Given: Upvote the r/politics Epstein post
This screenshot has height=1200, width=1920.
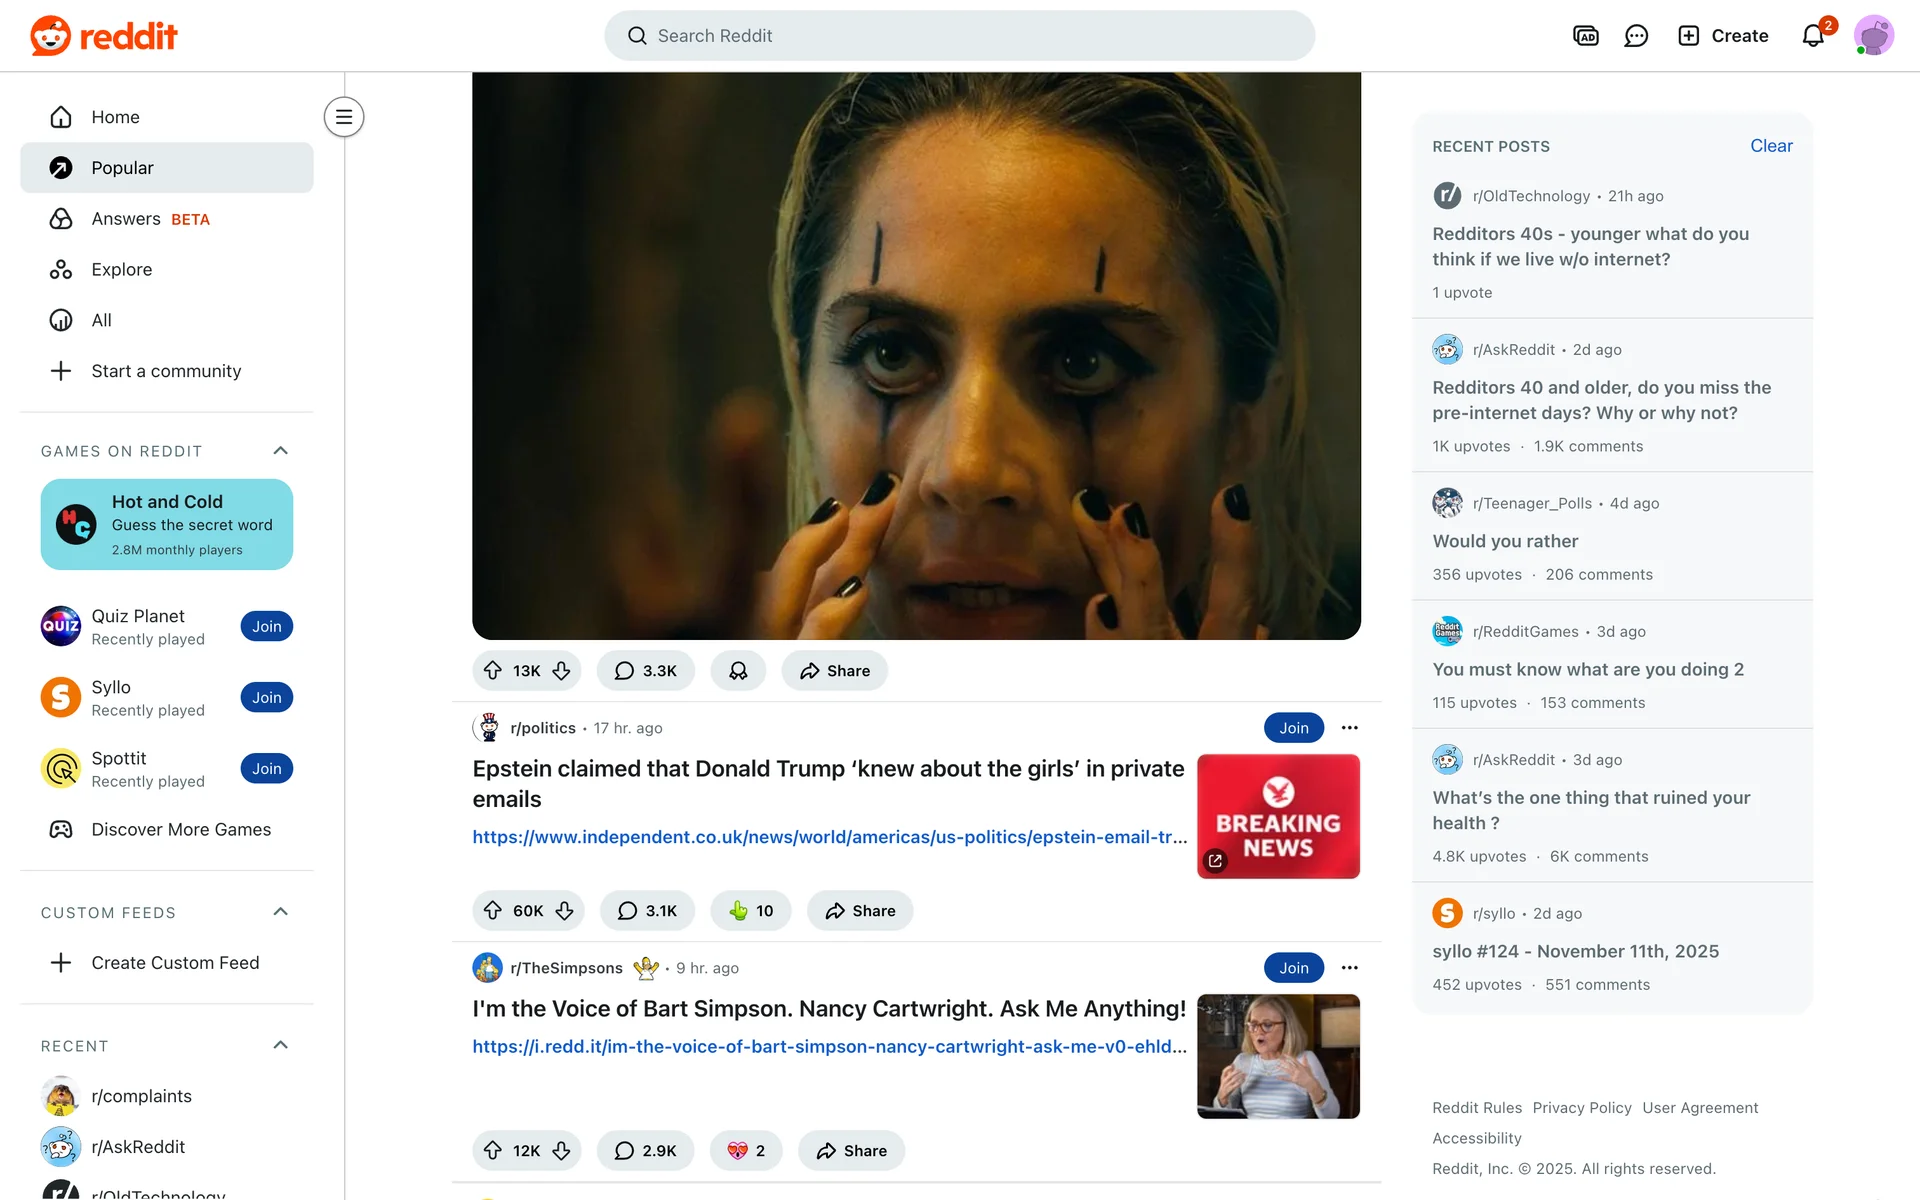Looking at the screenshot, I should [x=493, y=910].
